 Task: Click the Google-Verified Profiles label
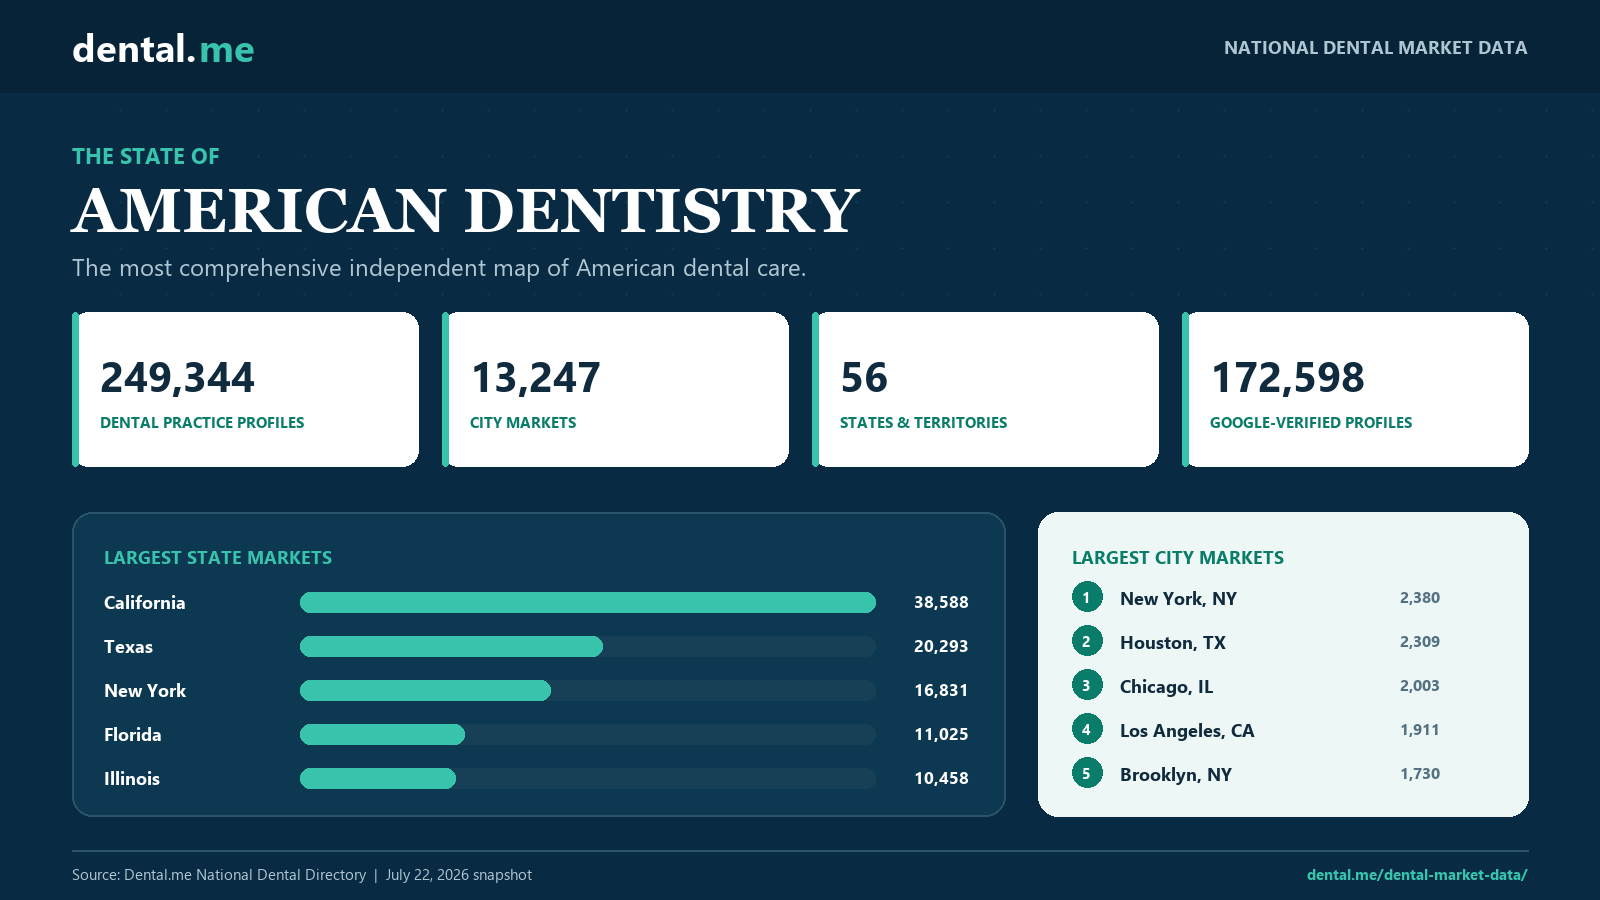tap(1311, 423)
